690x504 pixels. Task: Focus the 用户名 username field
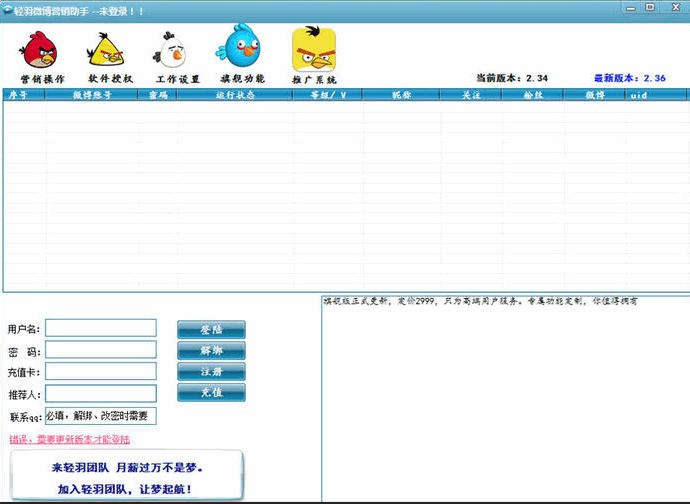[x=101, y=328]
